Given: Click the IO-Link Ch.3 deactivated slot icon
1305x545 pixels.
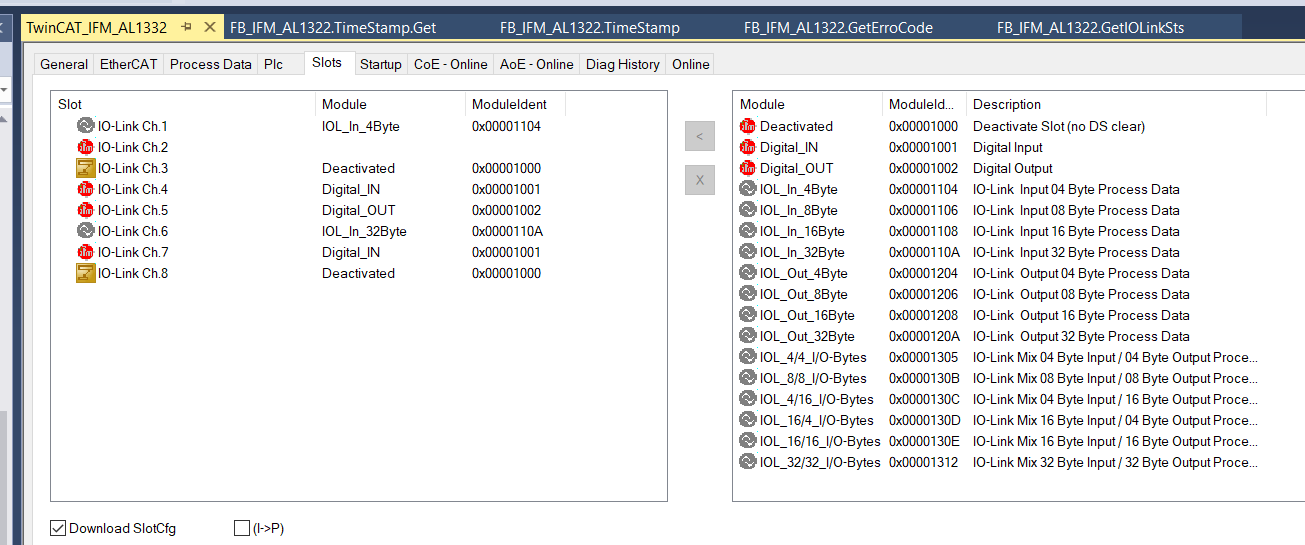Looking at the screenshot, I should 86,168.
